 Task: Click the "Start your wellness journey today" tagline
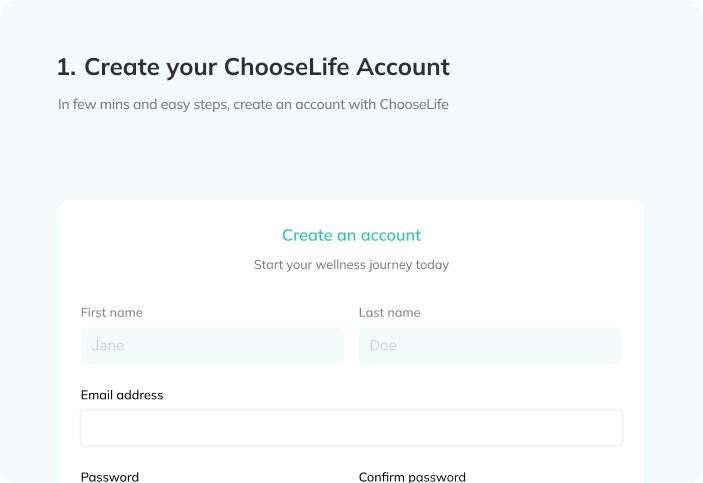(351, 265)
